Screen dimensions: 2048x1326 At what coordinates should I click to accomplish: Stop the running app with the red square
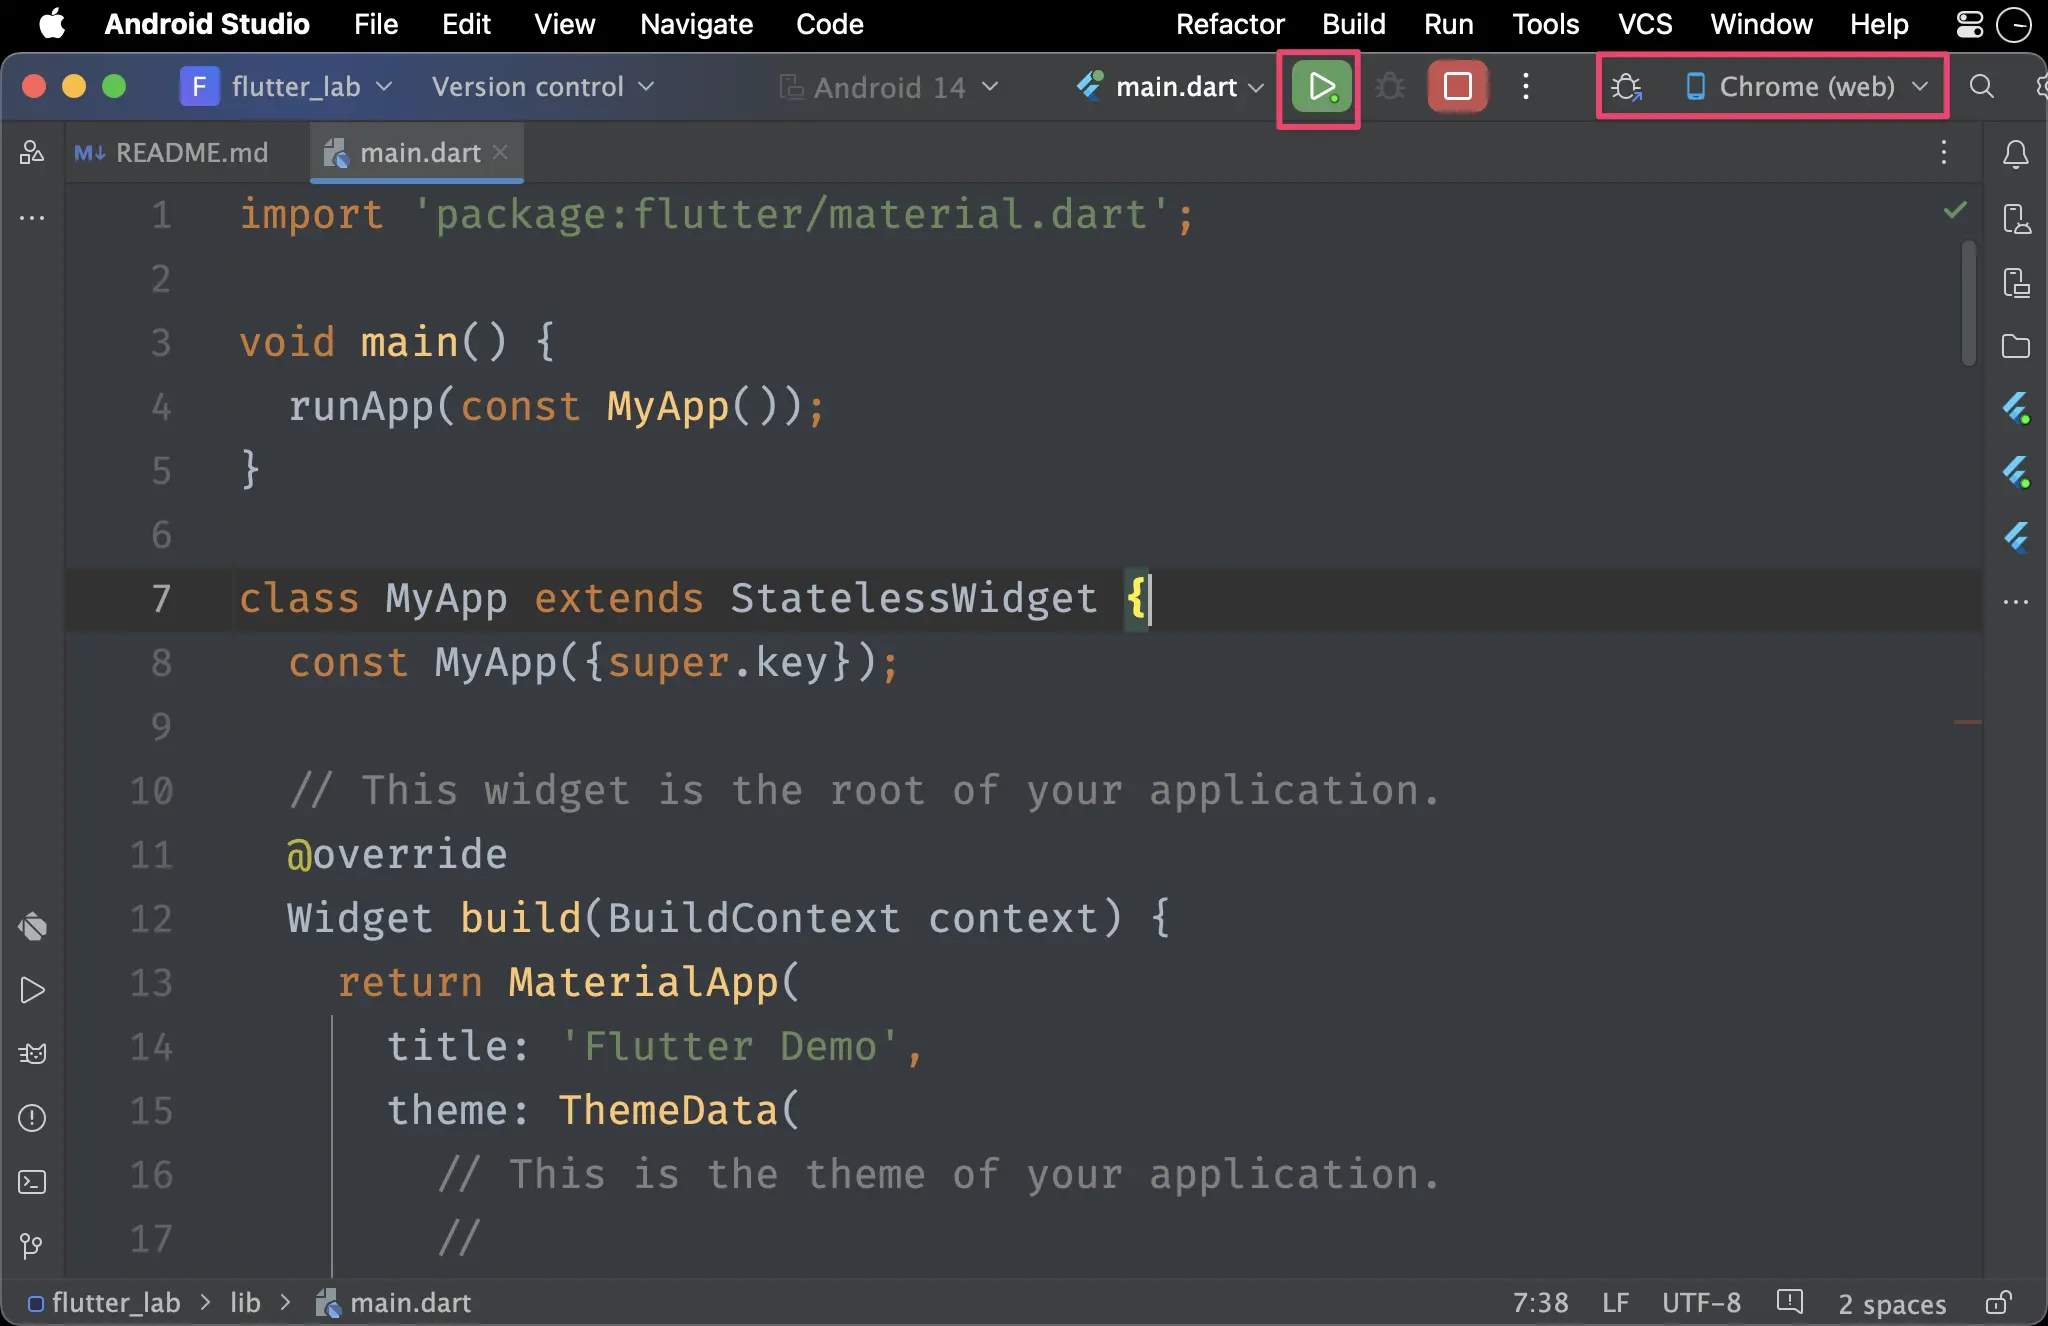click(1458, 87)
